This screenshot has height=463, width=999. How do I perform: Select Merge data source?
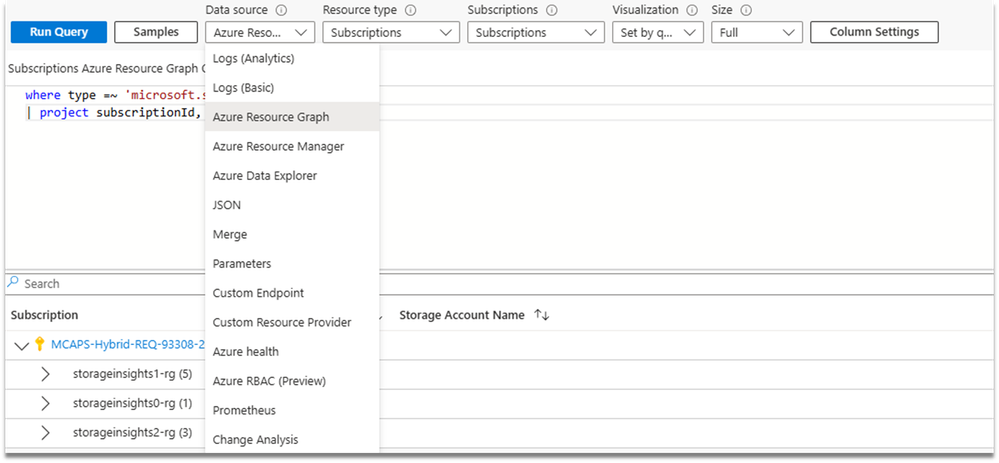292,234
